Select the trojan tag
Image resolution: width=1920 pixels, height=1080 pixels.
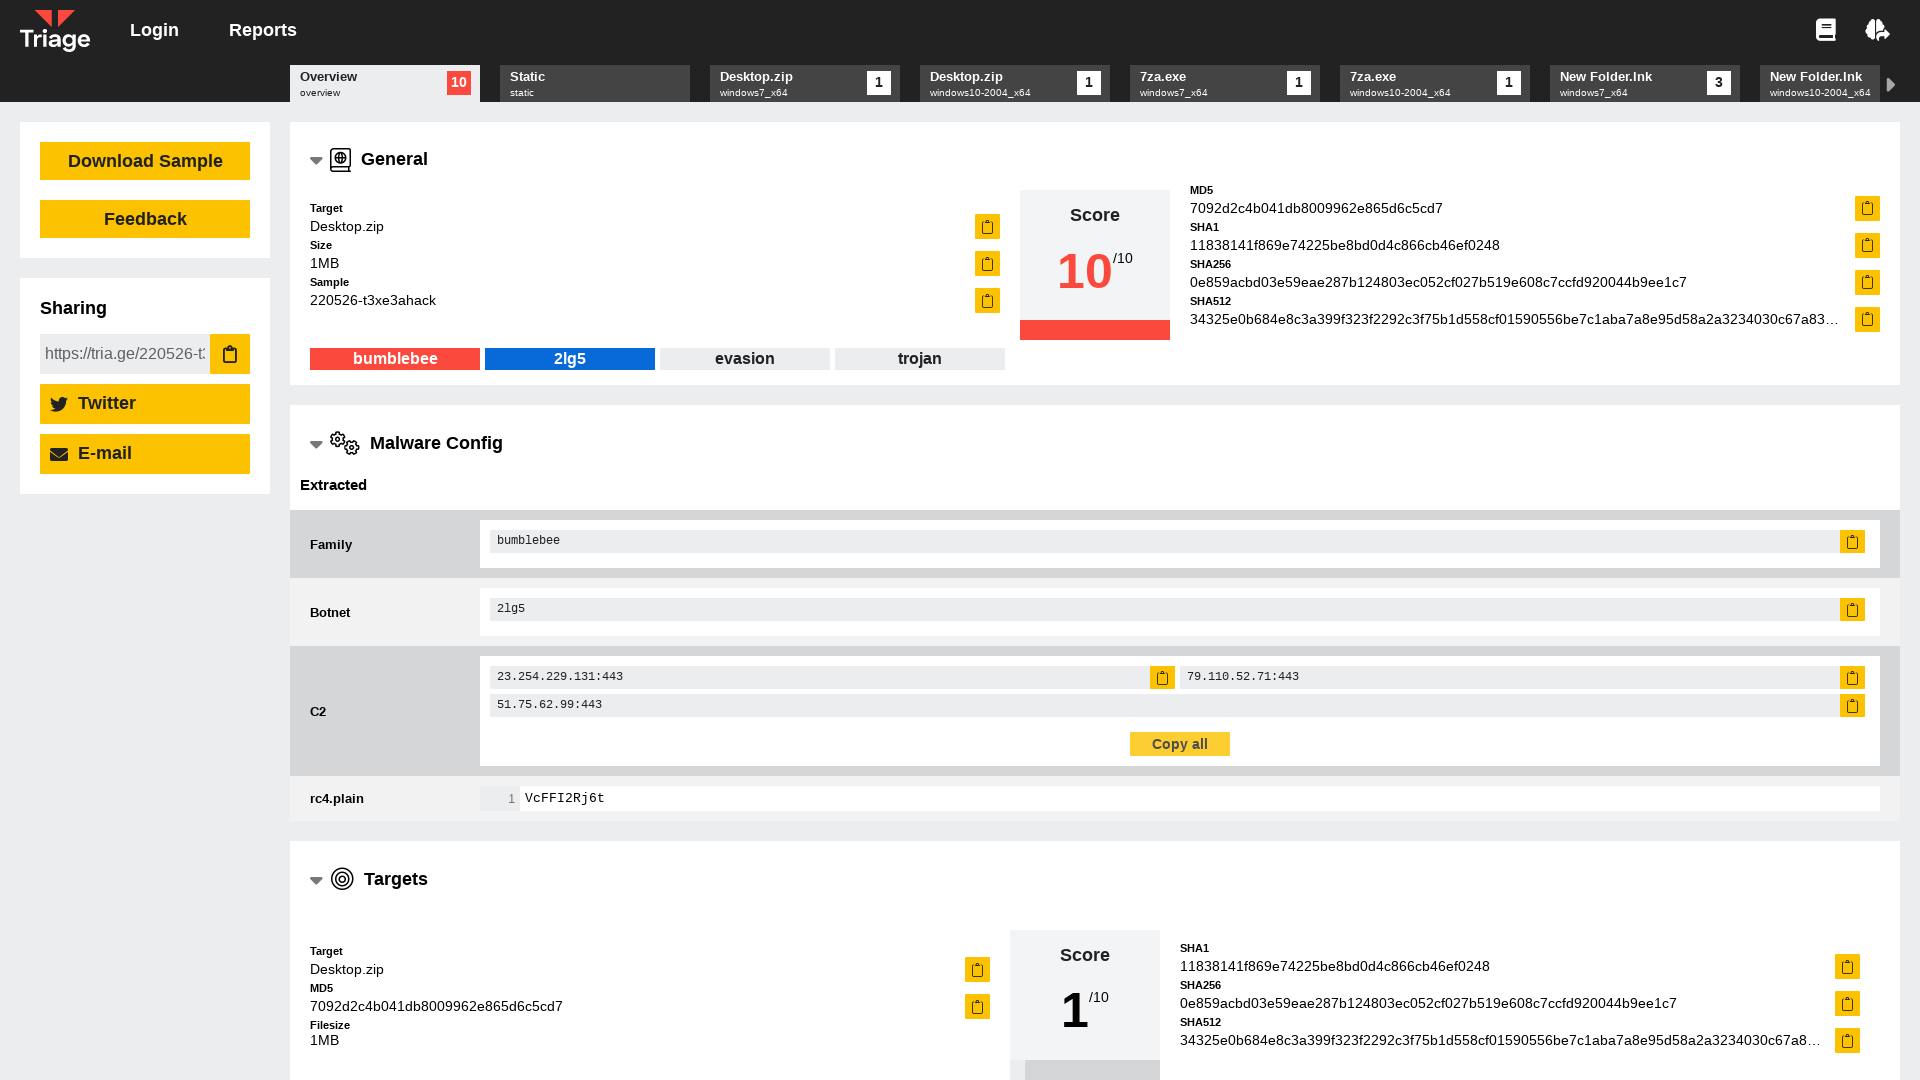click(x=920, y=359)
